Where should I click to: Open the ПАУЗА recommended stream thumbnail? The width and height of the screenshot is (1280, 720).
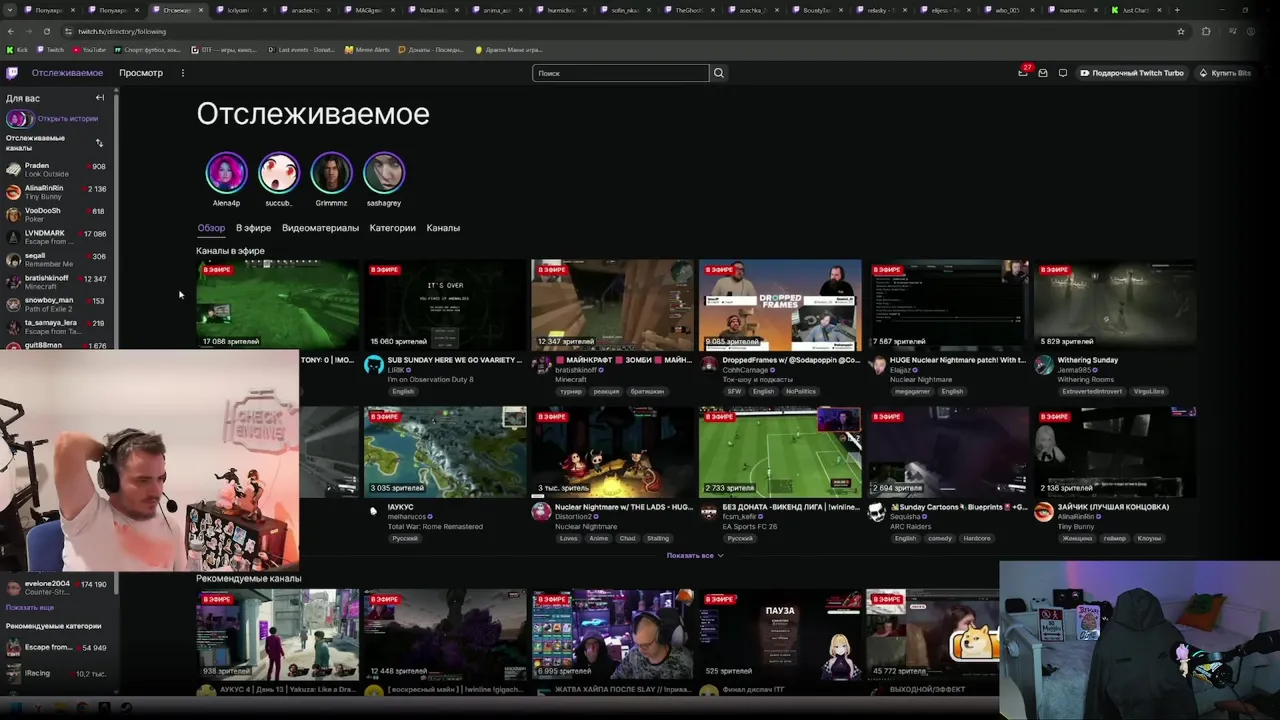(780, 634)
